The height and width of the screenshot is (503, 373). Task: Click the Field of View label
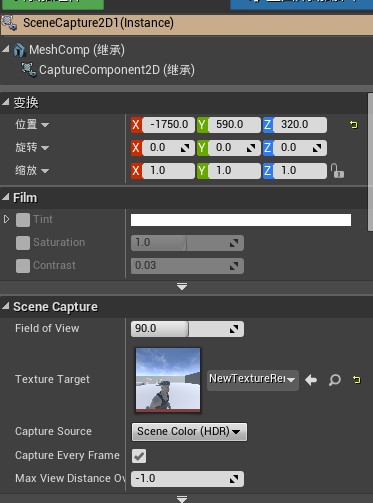click(x=47, y=329)
